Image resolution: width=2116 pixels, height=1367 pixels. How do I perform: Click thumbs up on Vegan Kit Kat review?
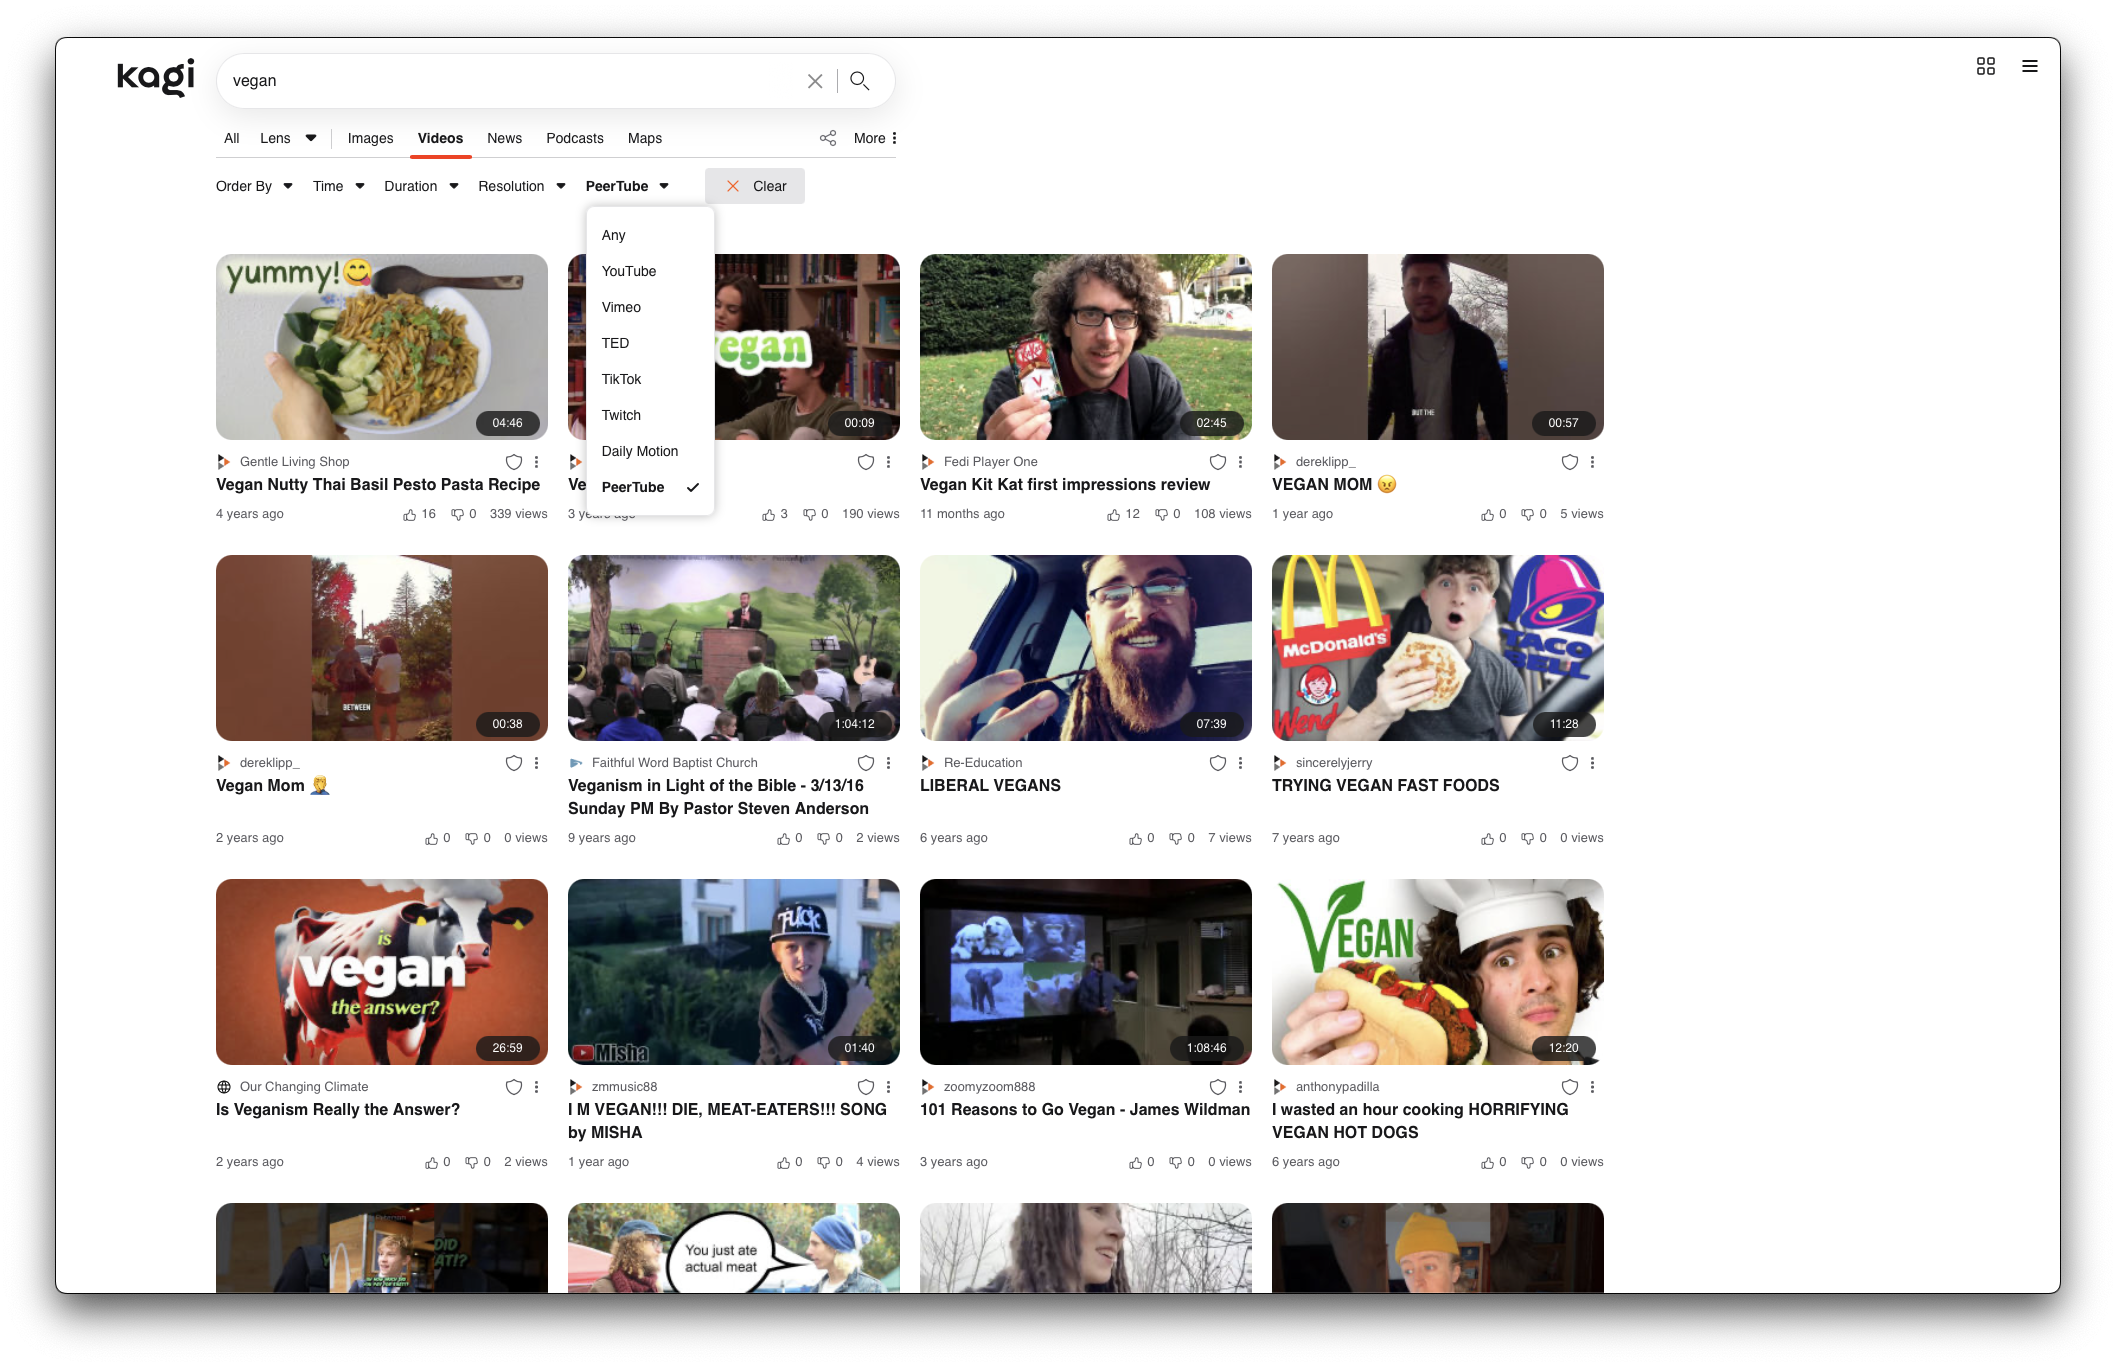pos(1113,514)
